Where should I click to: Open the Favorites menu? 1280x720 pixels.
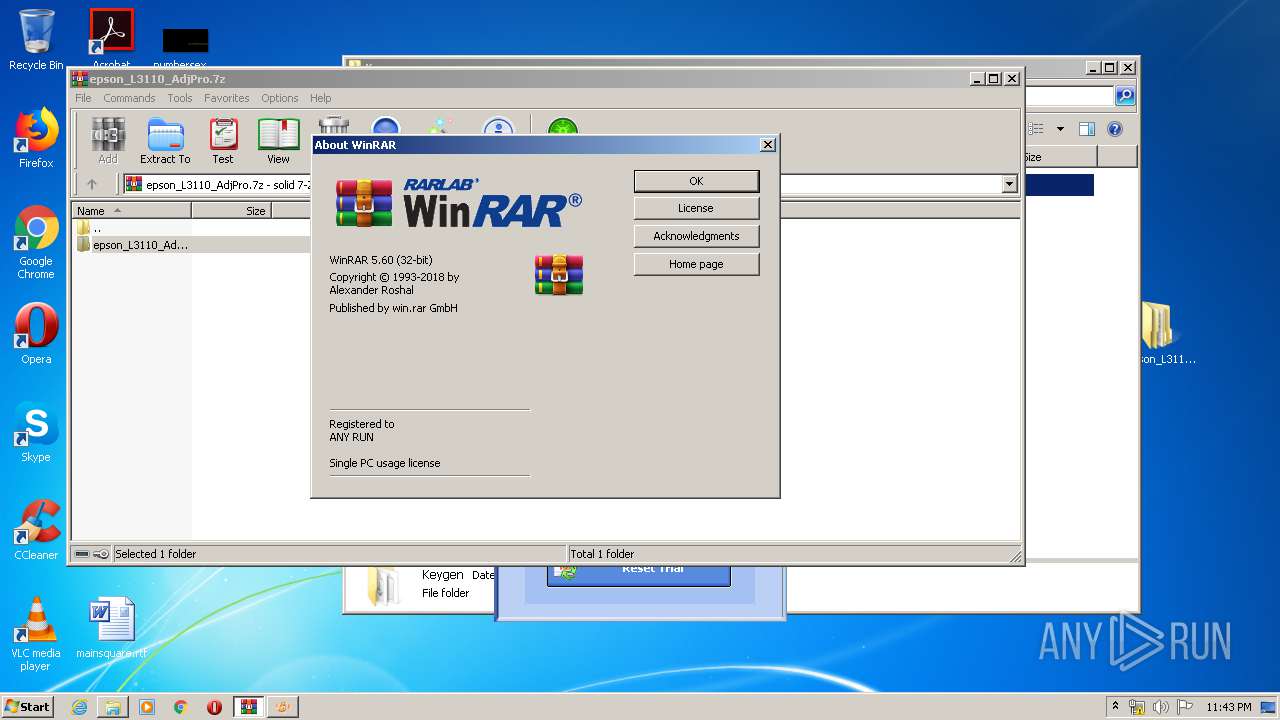point(227,98)
